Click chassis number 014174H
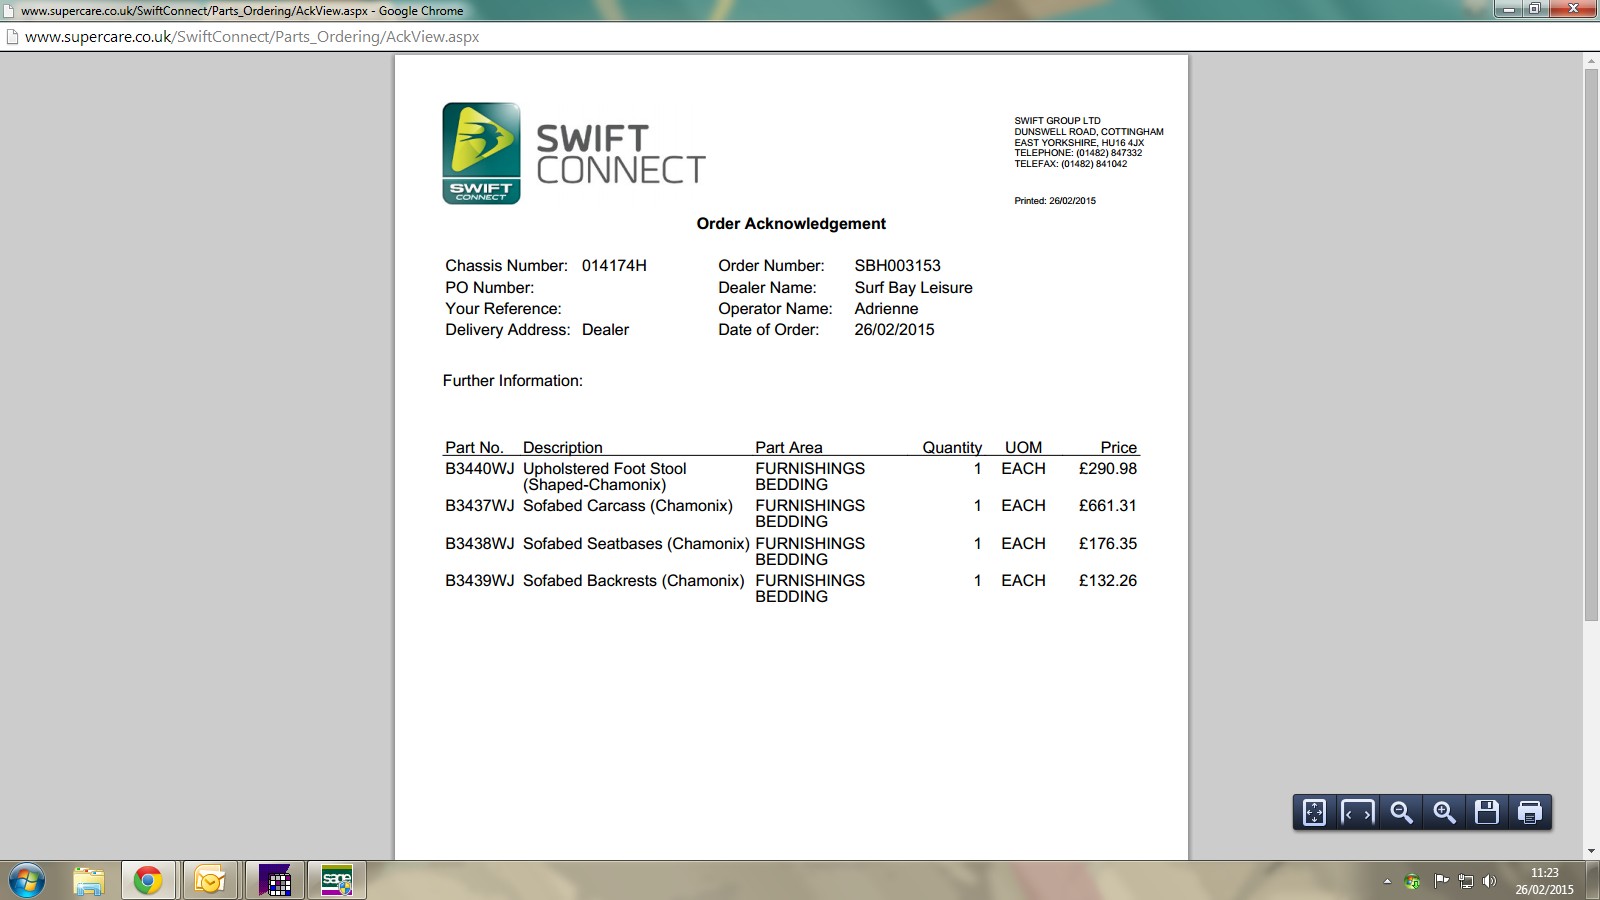 coord(614,266)
